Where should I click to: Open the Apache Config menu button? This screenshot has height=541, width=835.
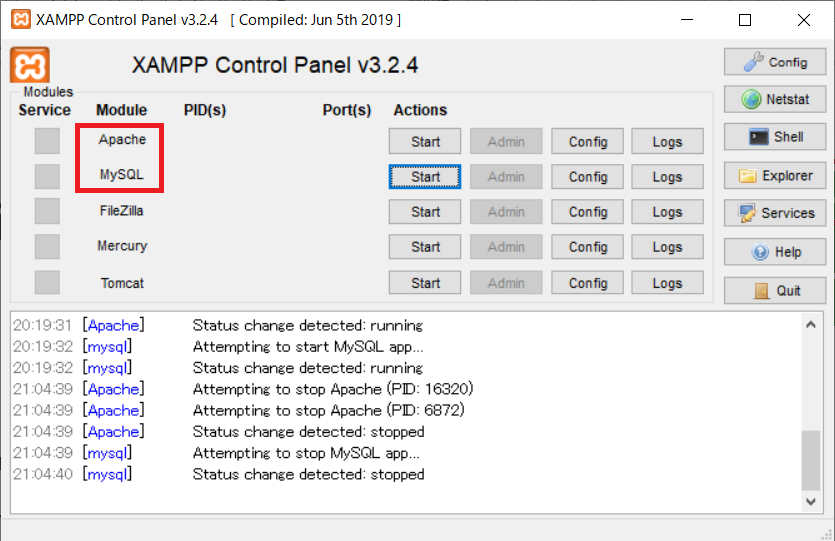[x=587, y=141]
